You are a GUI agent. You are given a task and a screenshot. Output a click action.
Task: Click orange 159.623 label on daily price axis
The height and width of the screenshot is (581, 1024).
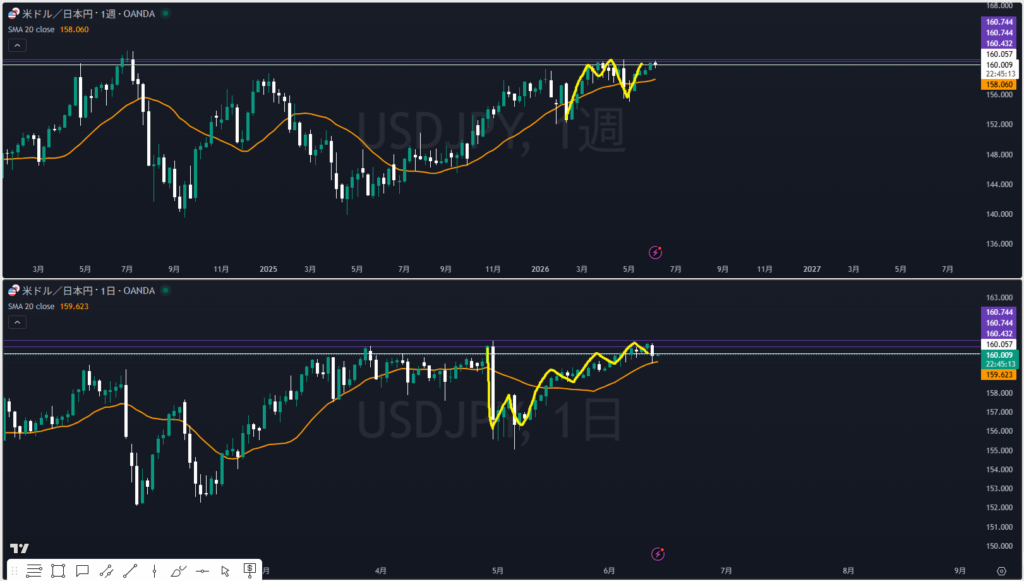(x=999, y=375)
